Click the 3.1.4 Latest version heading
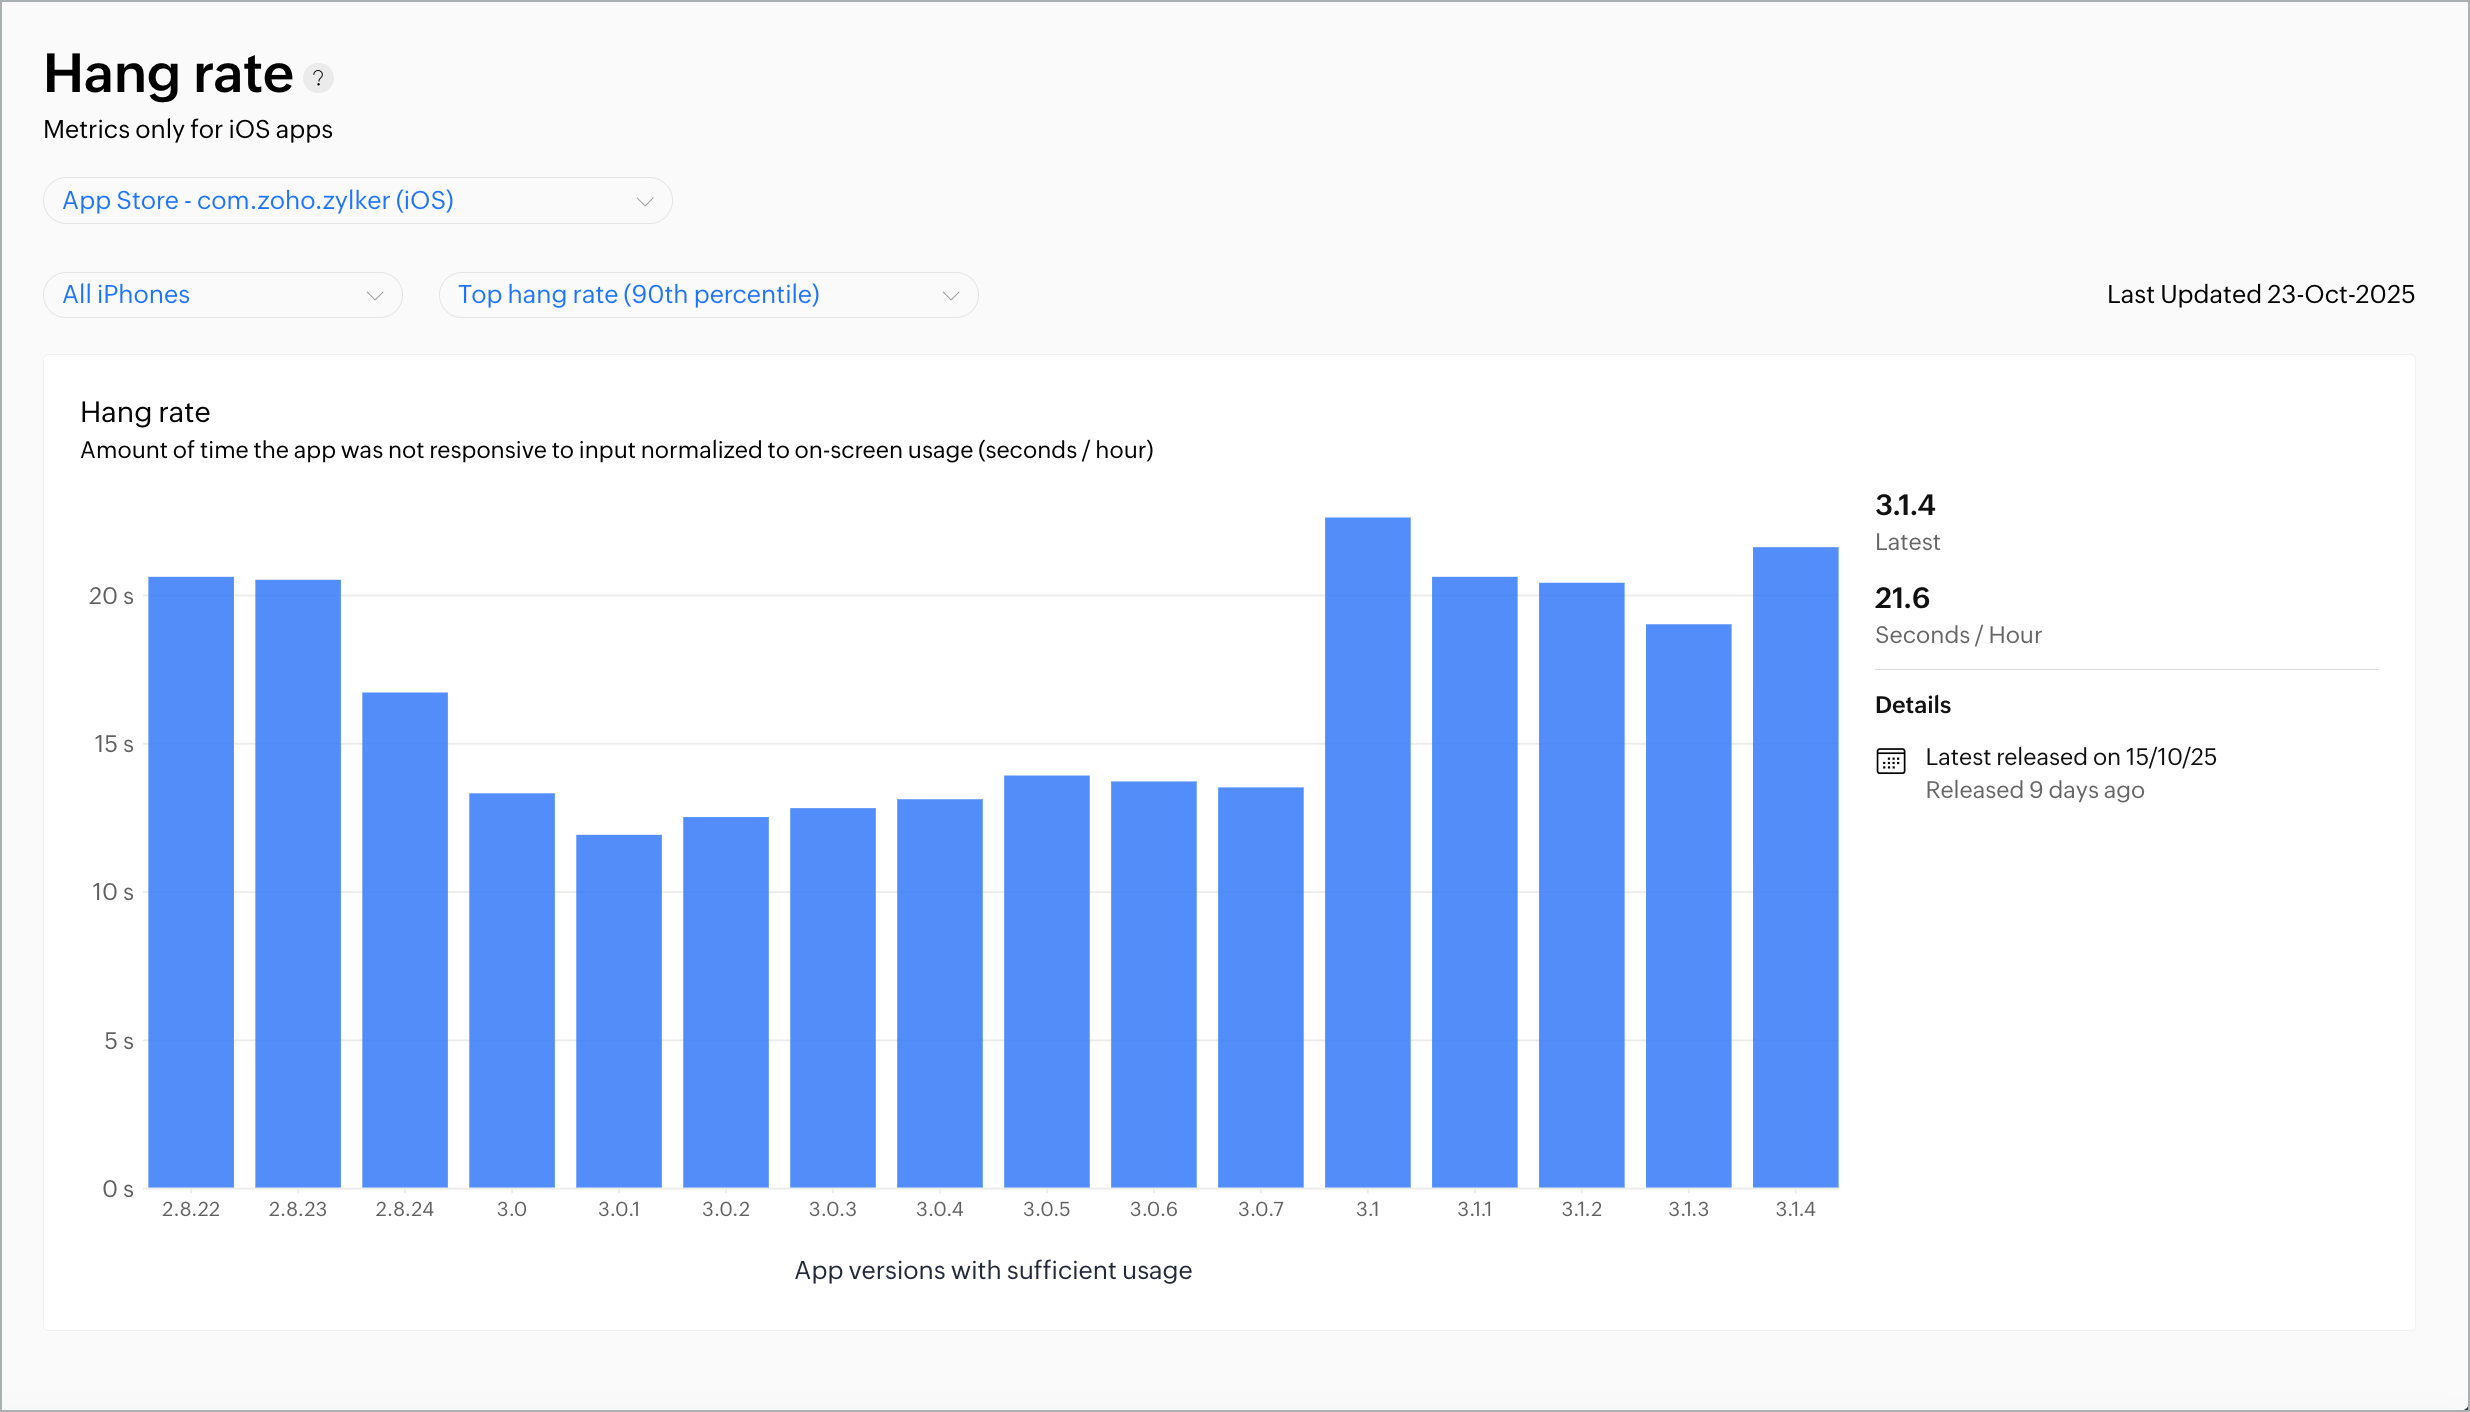Screen dimensions: 2470x1412 click(x=1904, y=506)
